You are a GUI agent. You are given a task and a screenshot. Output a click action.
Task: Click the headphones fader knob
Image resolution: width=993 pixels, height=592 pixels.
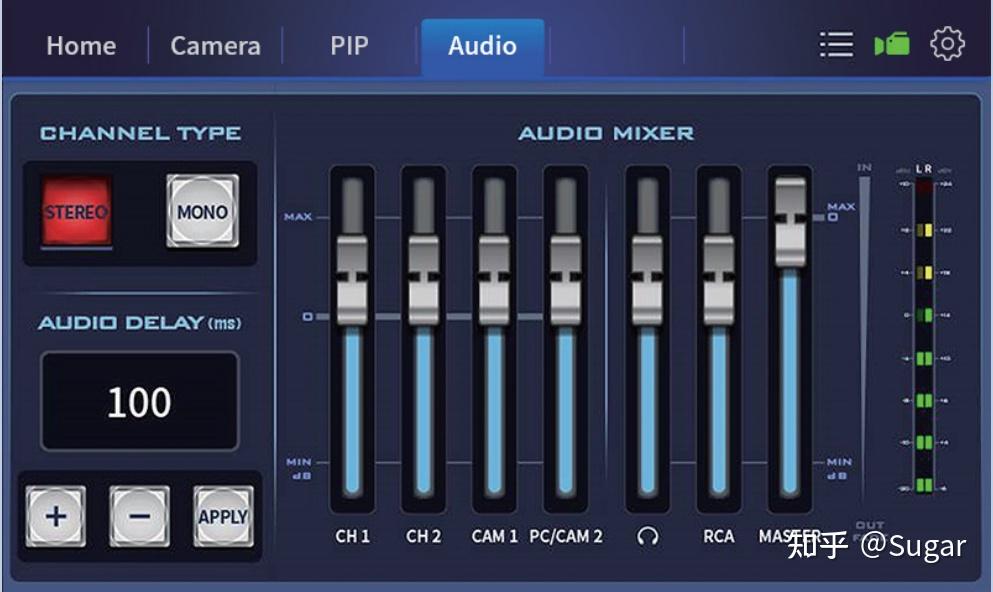coord(647,280)
